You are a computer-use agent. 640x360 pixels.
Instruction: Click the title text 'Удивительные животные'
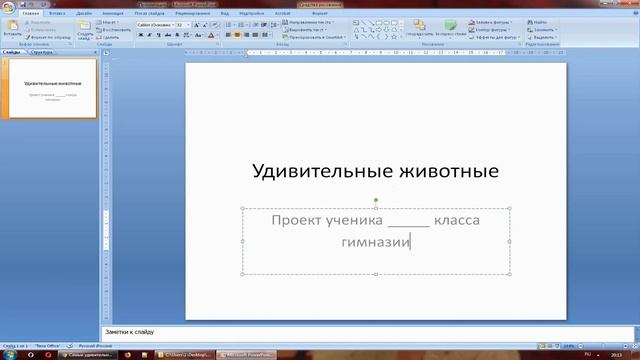pyautogui.click(x=376, y=171)
